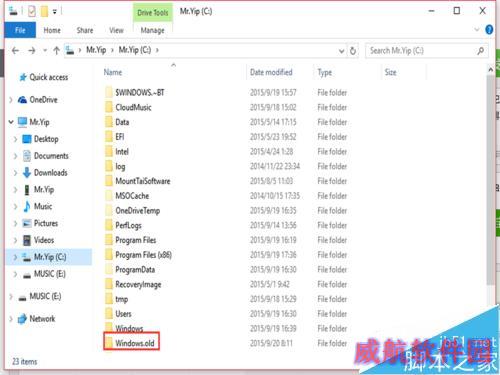
Task: Click the ProgramData folder icon
Action: point(109,270)
